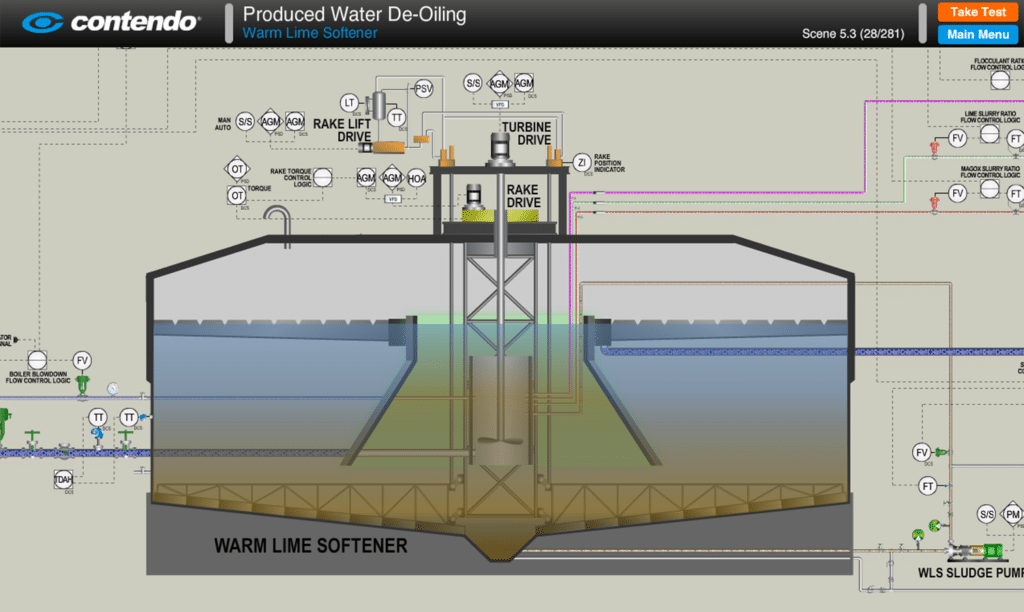
Task: Click the Produced Water De-Oiling title
Action: 355,14
